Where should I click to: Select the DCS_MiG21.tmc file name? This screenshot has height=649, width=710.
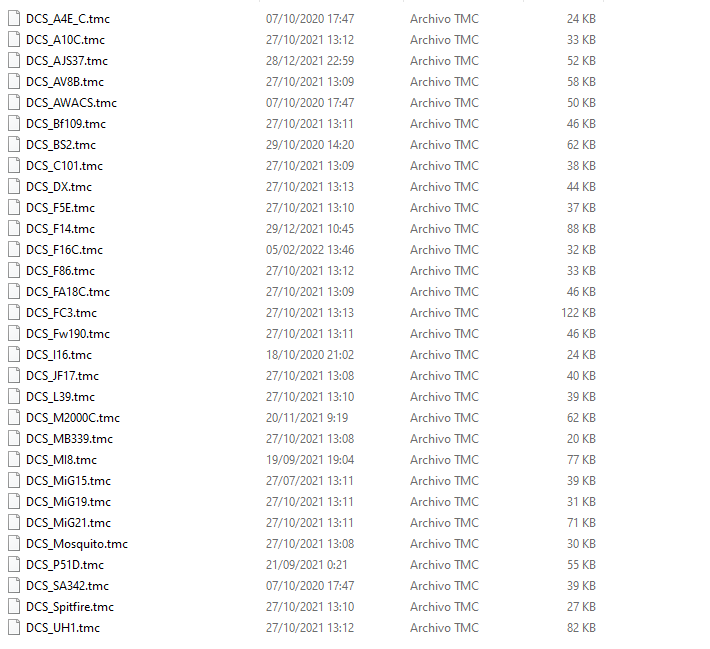68,523
